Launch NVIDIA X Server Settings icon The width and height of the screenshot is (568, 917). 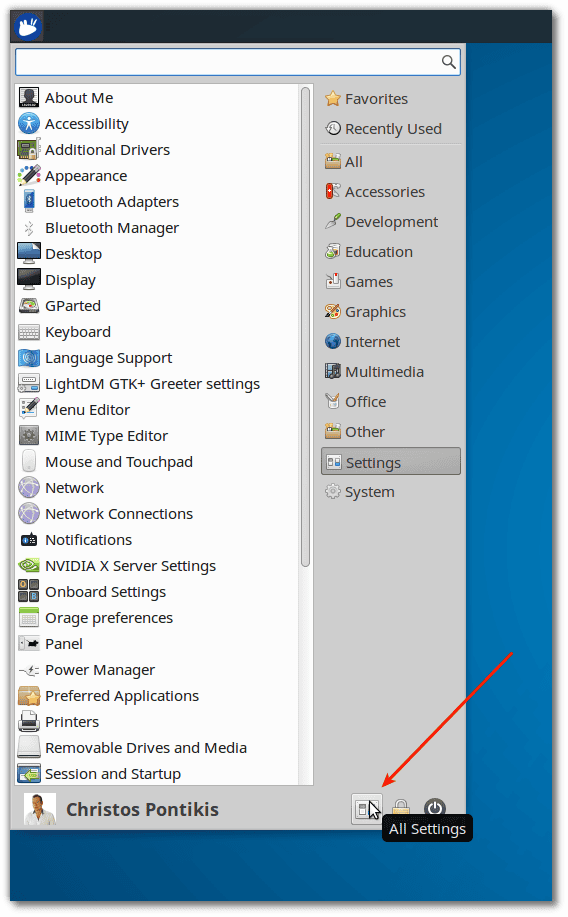(29, 566)
